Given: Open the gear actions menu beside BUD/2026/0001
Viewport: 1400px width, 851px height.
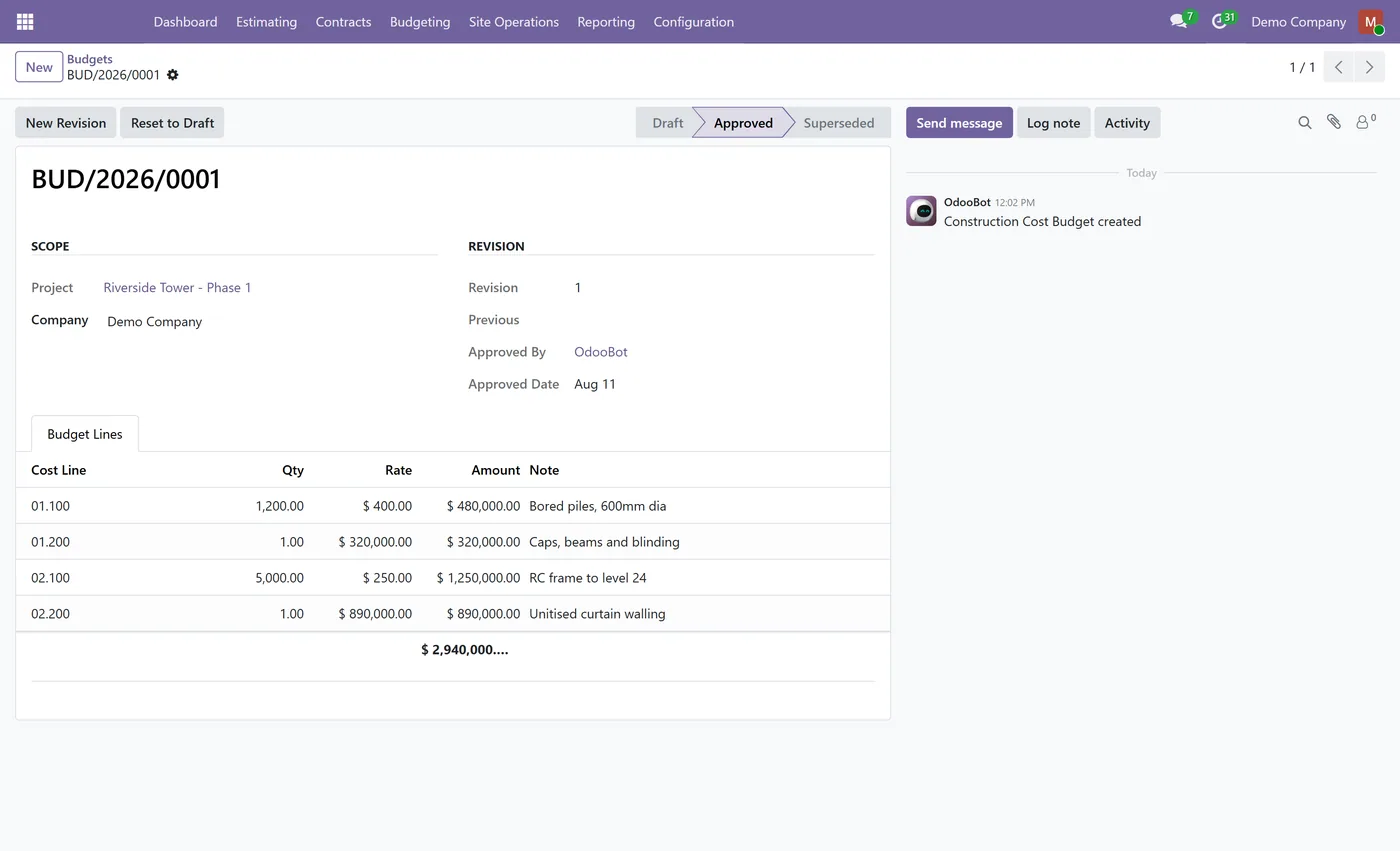Looking at the screenshot, I should pyautogui.click(x=172, y=75).
